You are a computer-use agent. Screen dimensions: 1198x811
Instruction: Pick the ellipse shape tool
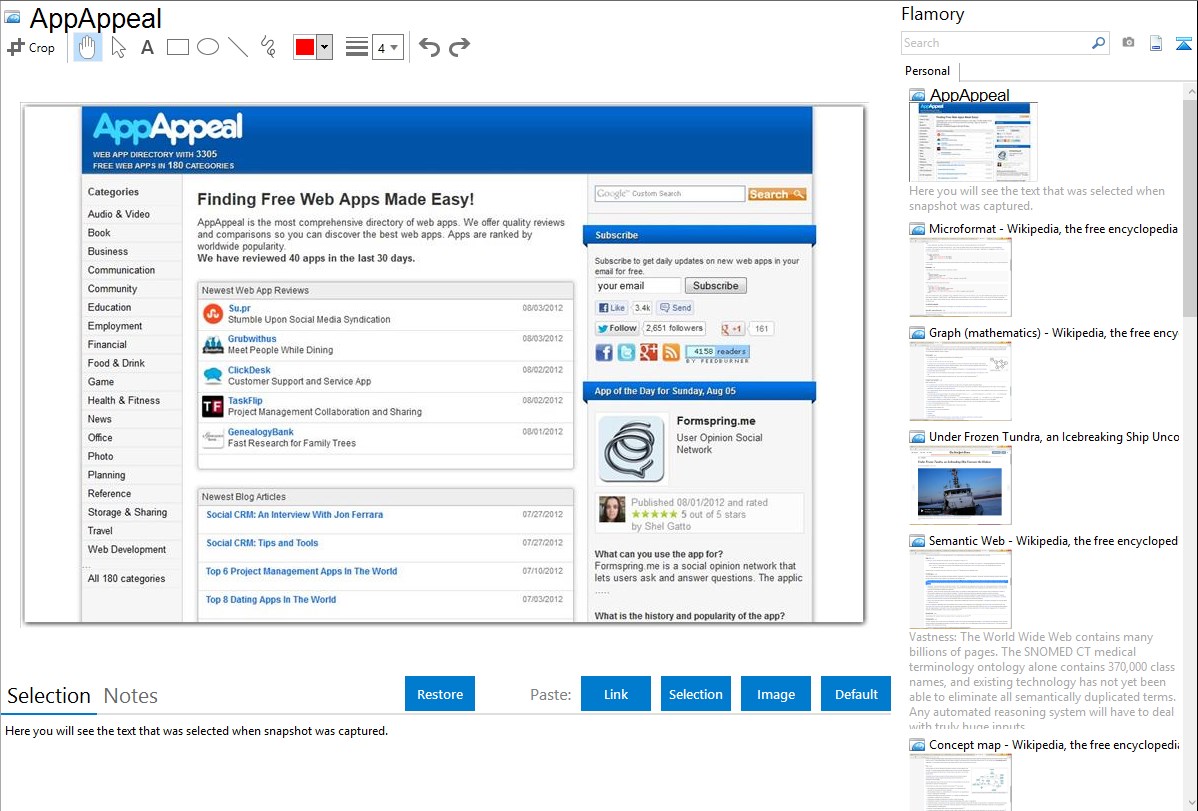(x=208, y=47)
